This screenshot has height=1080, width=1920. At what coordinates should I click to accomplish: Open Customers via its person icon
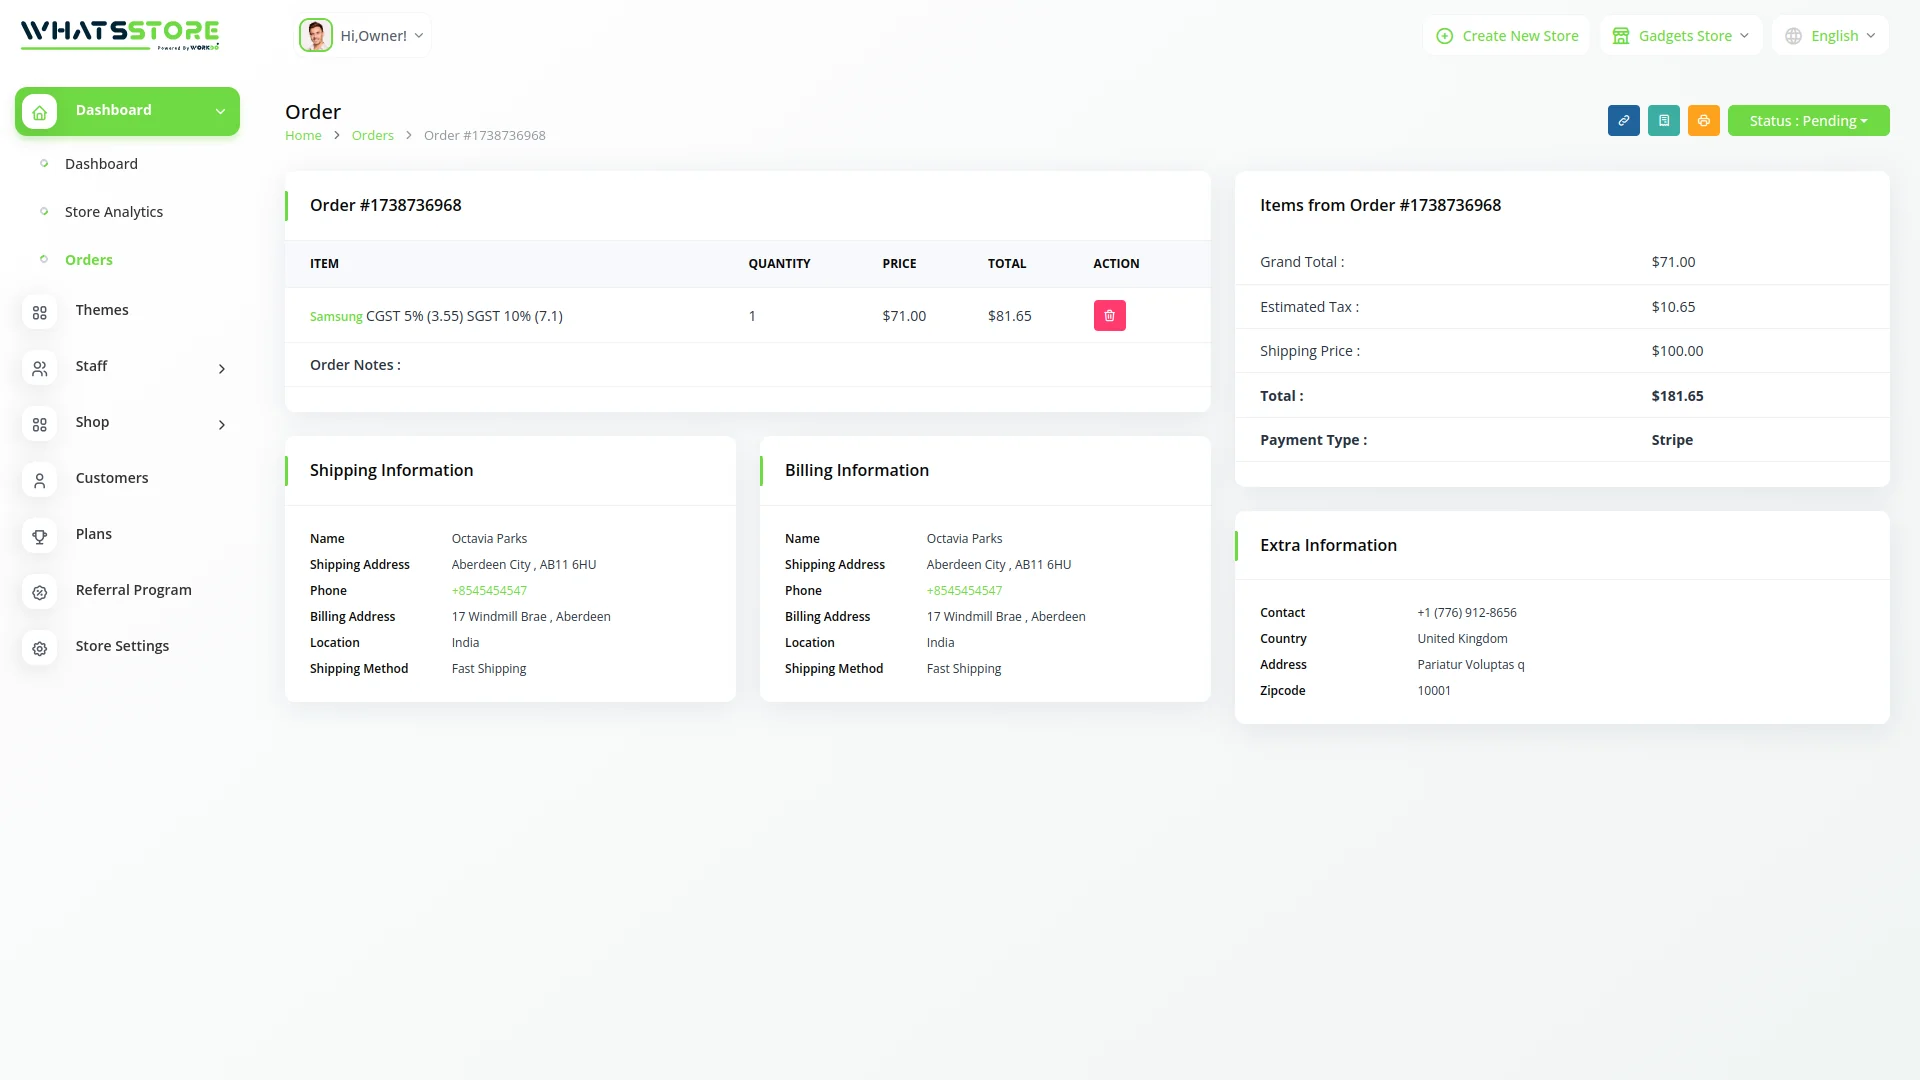coord(40,480)
